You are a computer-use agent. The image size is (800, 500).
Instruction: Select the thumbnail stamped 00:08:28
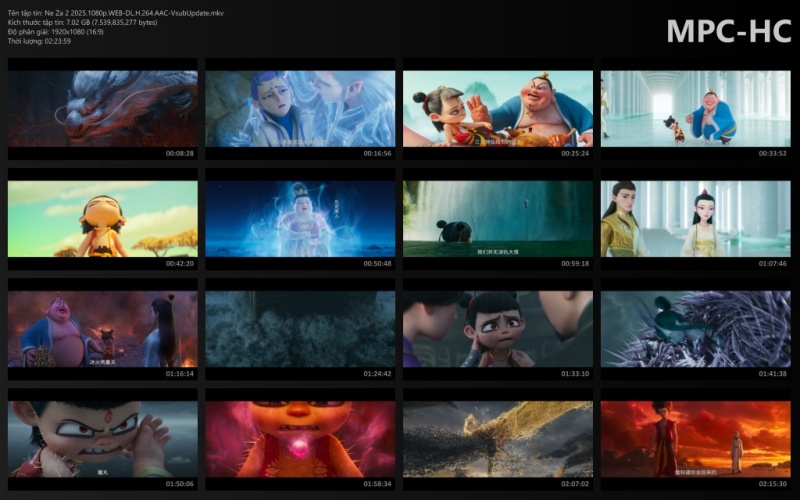coord(103,109)
